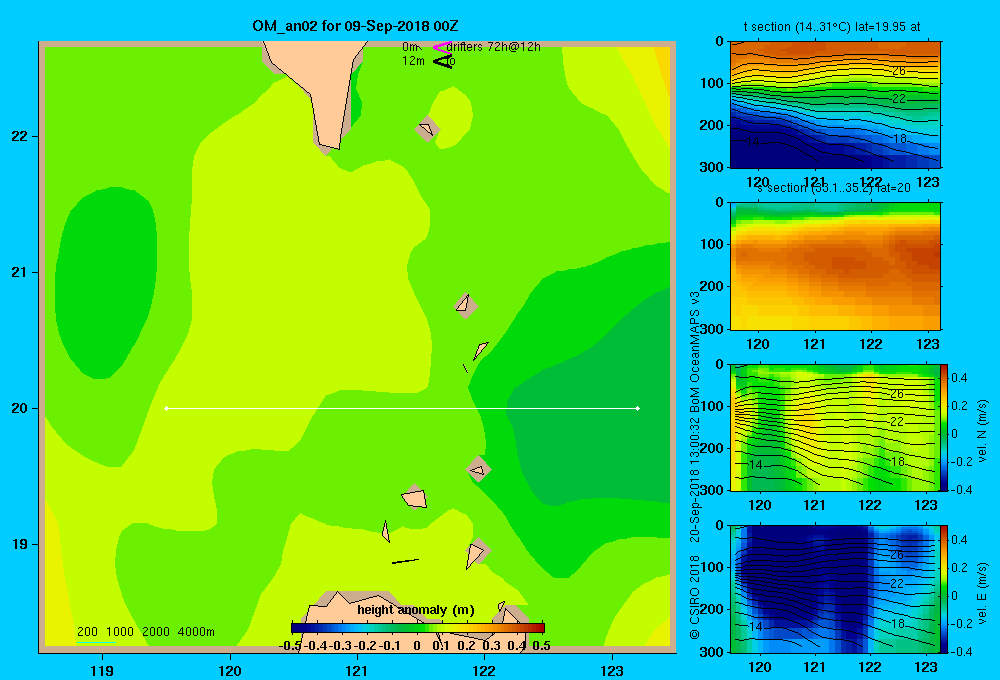Click the '0.2' tick on the vel. E scale

[x=959, y=568]
